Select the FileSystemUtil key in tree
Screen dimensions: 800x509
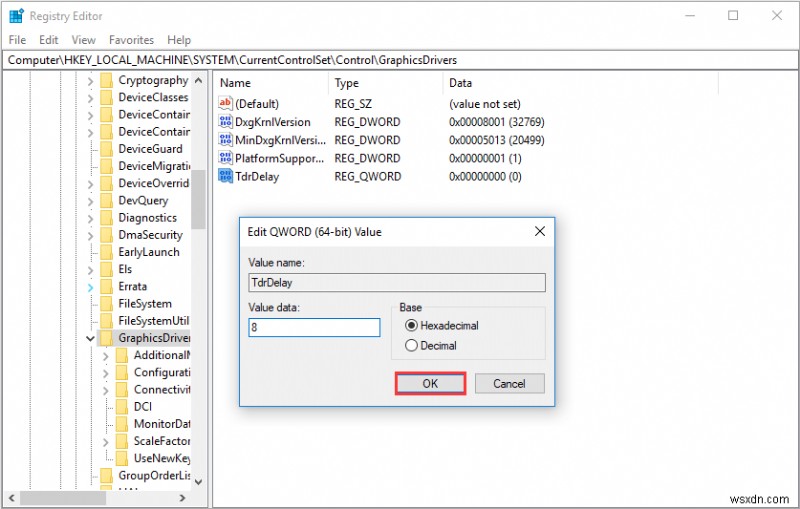153,321
